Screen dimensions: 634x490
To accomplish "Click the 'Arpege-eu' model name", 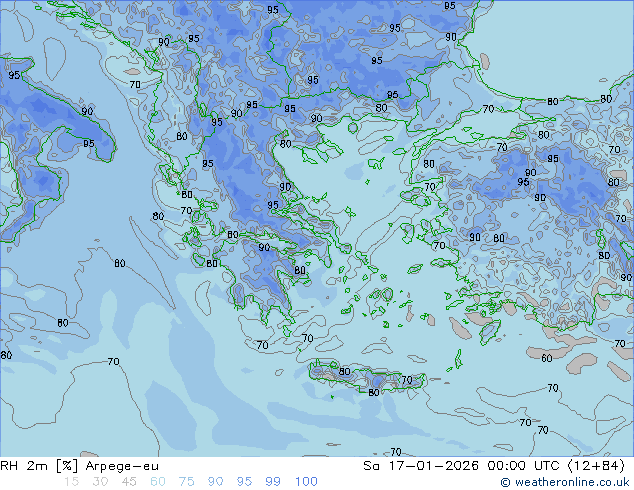I will pyautogui.click(x=122, y=467).
